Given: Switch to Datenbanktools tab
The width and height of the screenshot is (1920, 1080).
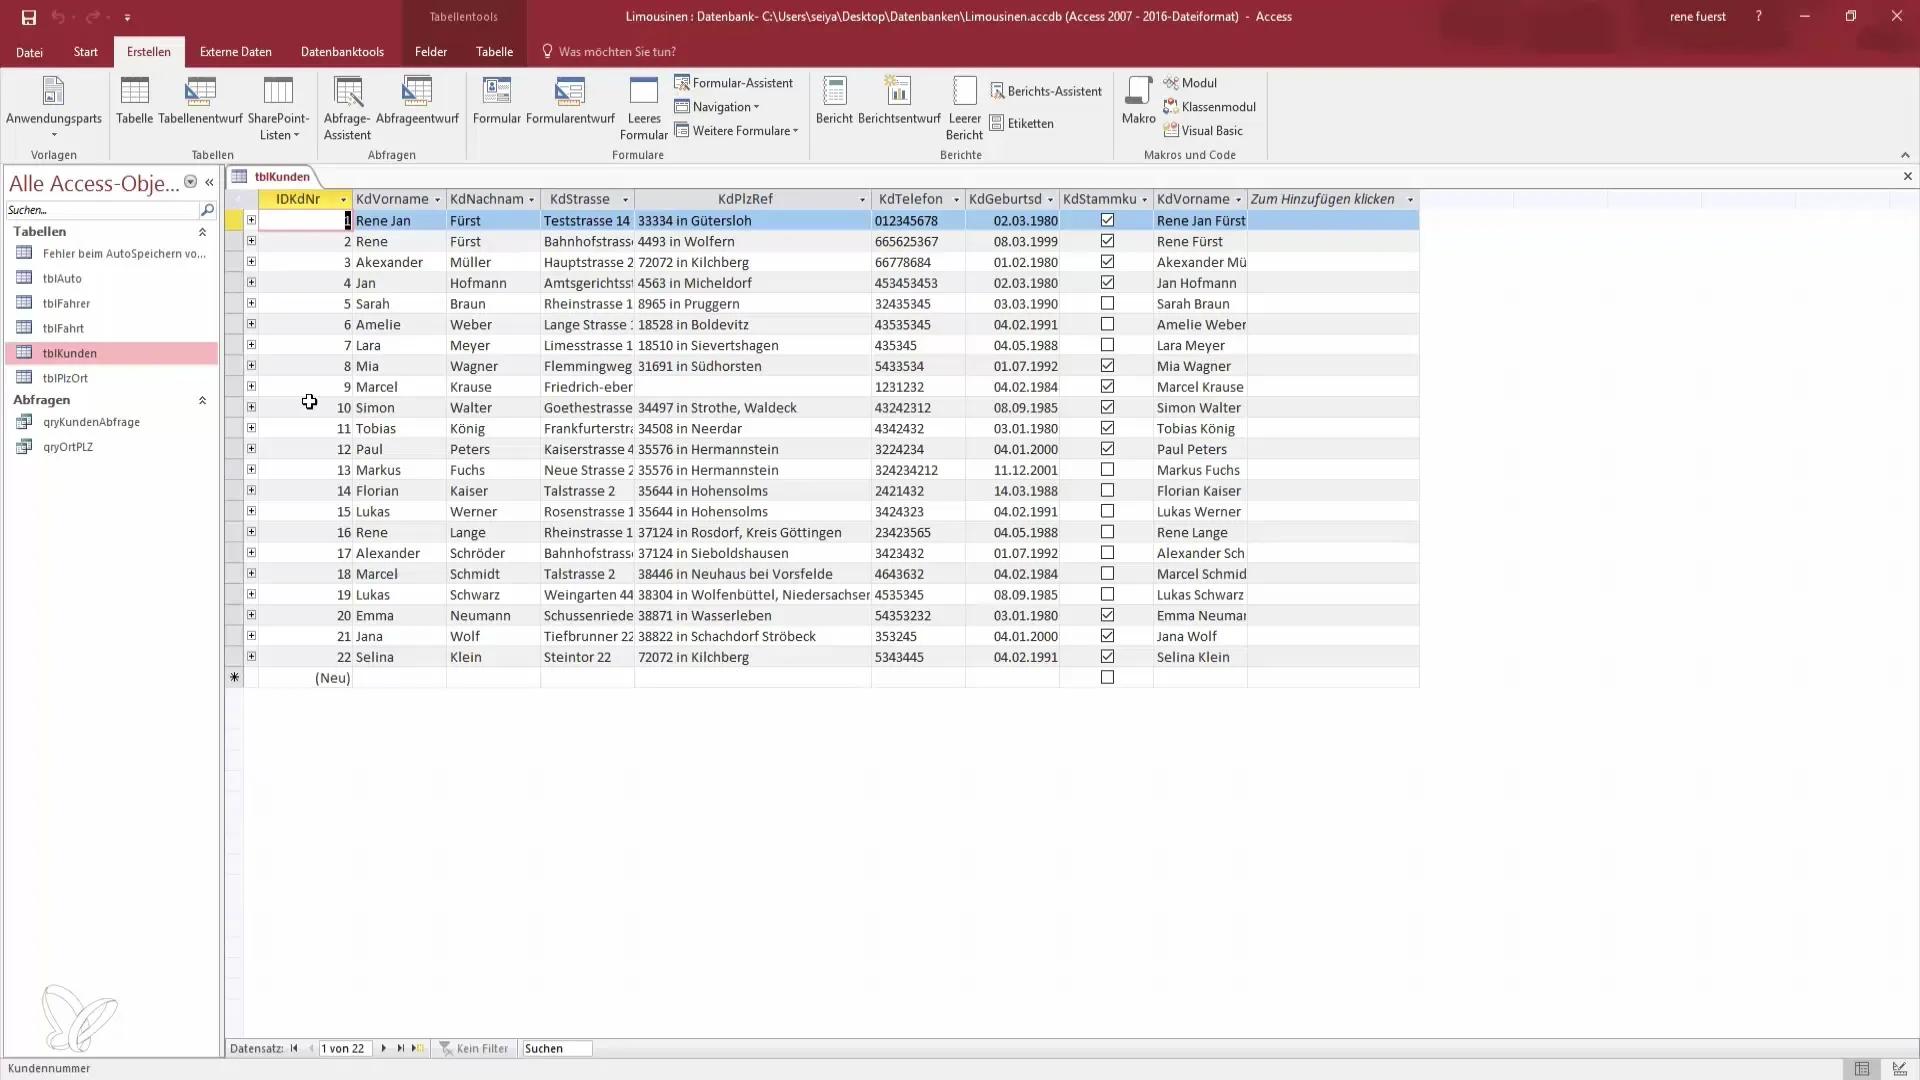Looking at the screenshot, I should pyautogui.click(x=342, y=52).
